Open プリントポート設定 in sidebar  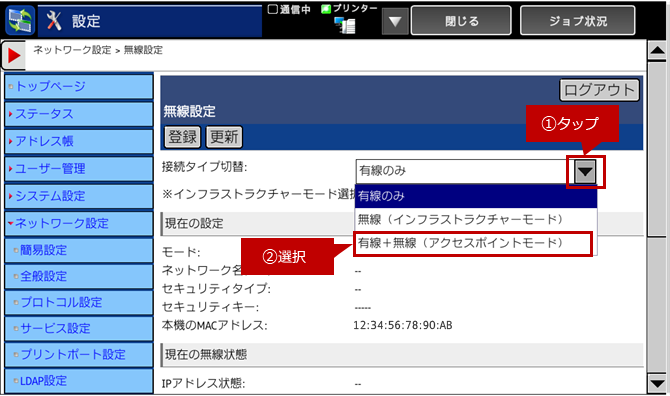(x=79, y=355)
